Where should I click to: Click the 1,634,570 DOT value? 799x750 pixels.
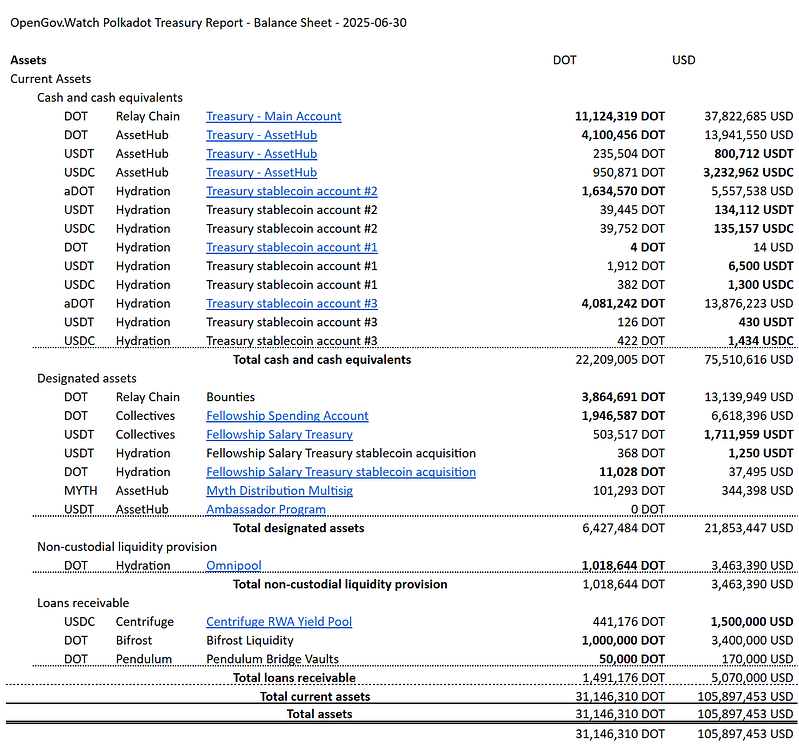point(623,191)
